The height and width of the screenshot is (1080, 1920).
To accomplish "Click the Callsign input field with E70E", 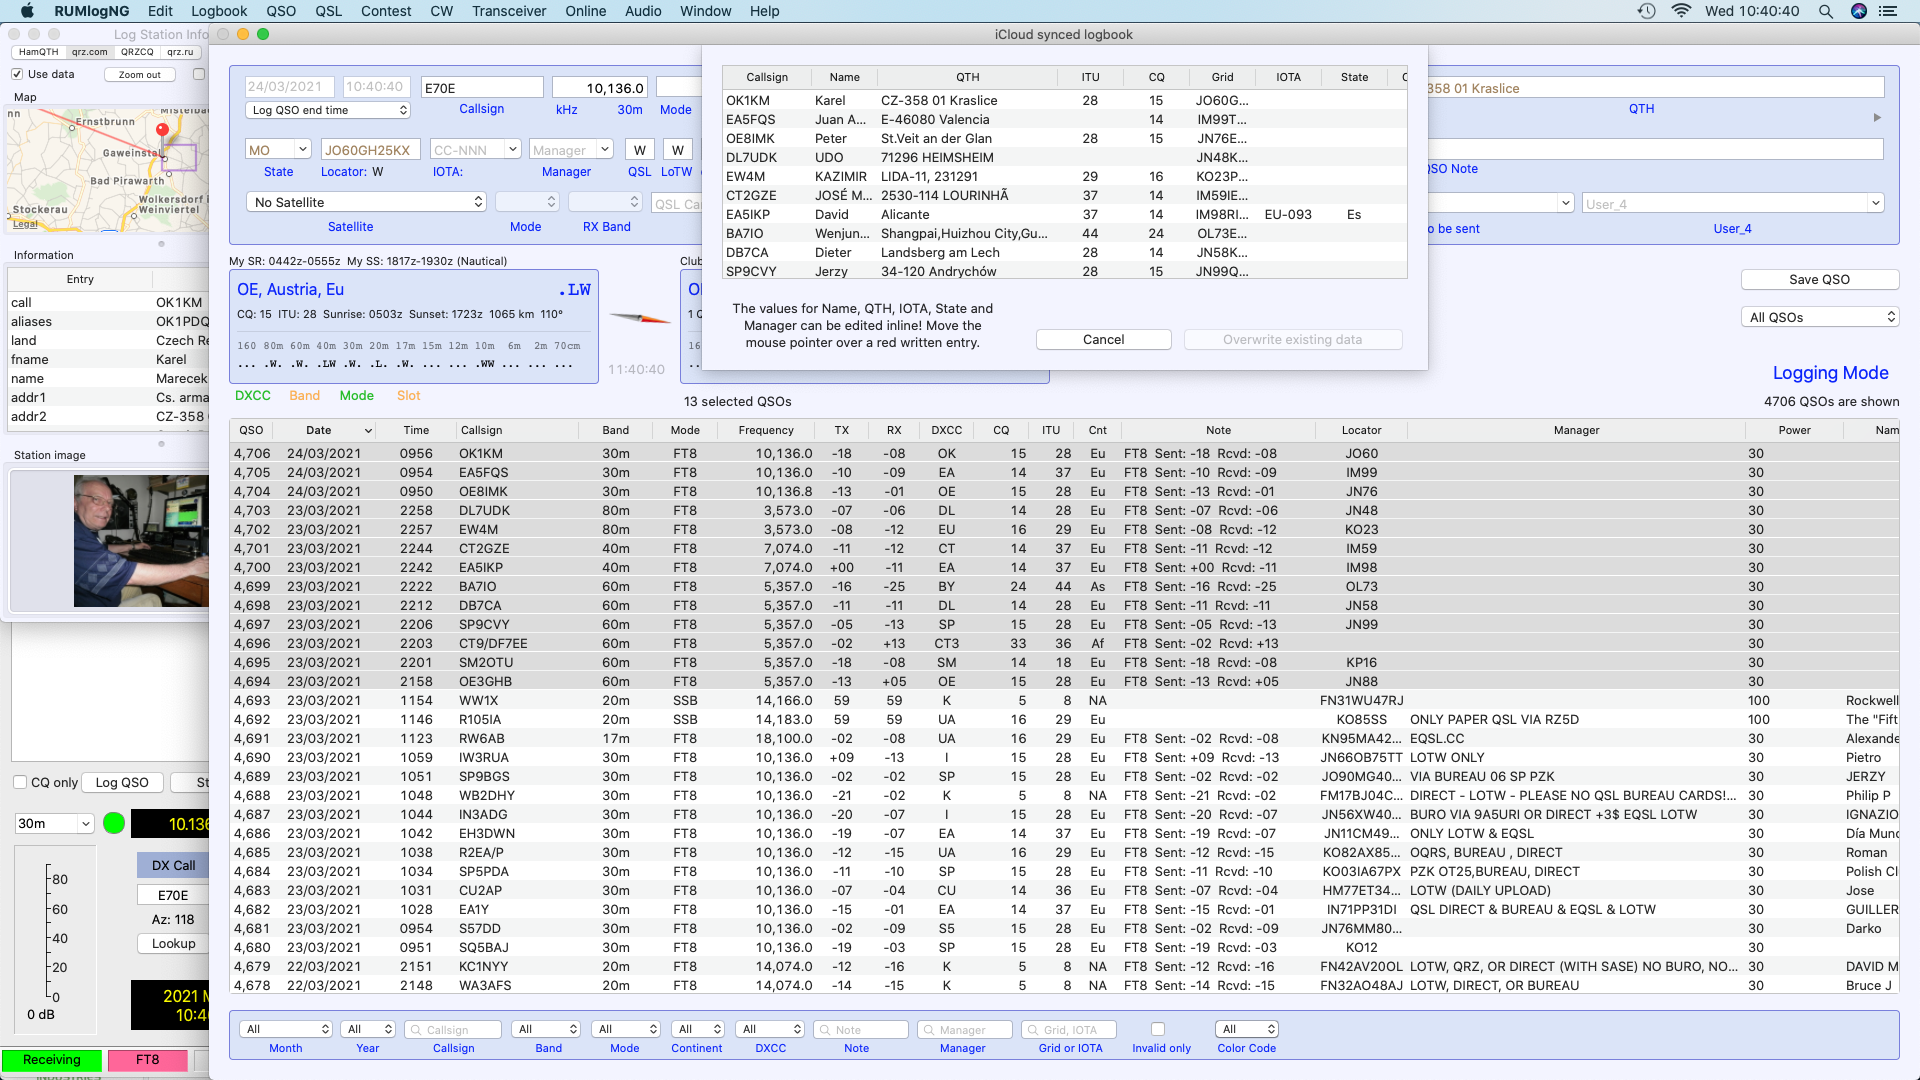I will pos(482,88).
